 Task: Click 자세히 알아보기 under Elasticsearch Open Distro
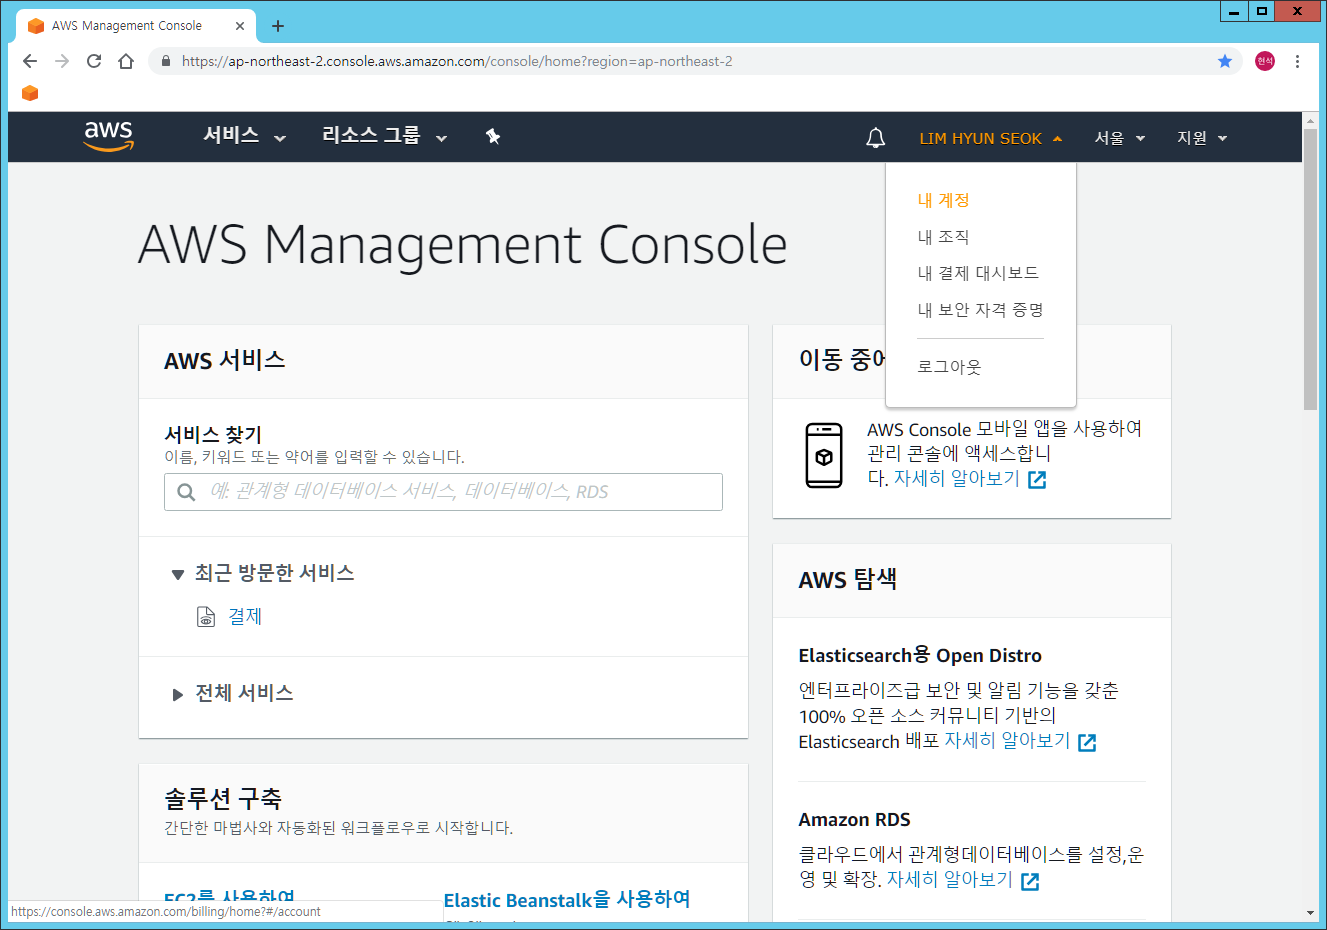click(1007, 741)
